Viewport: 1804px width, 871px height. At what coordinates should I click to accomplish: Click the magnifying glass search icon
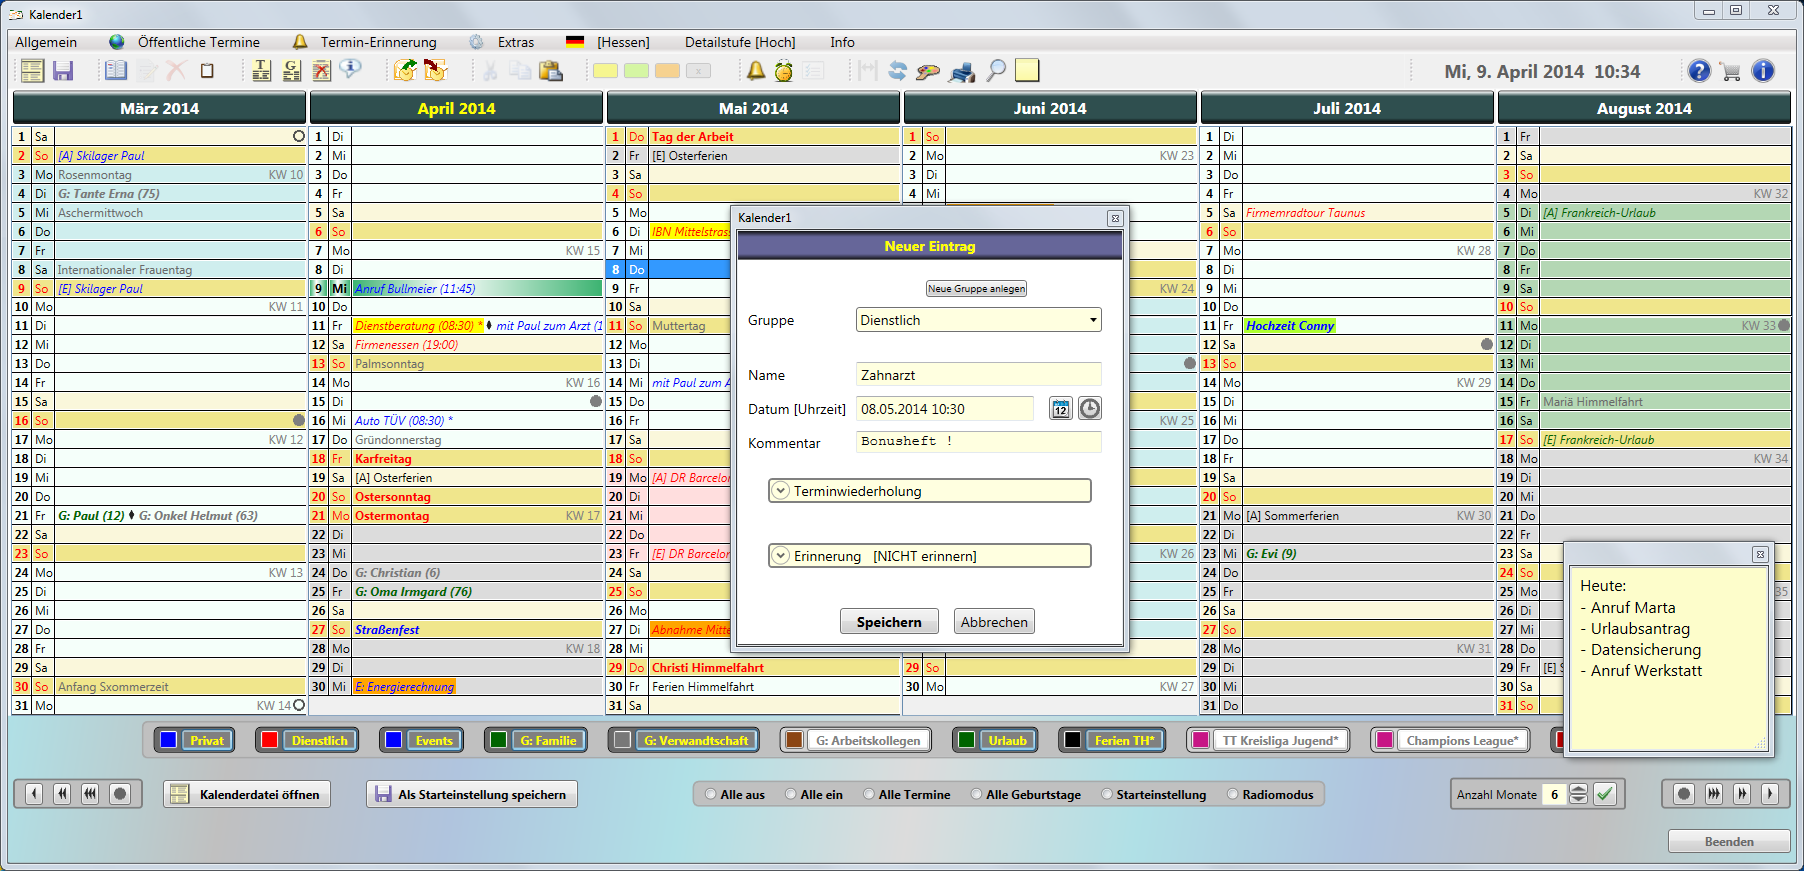tap(996, 71)
